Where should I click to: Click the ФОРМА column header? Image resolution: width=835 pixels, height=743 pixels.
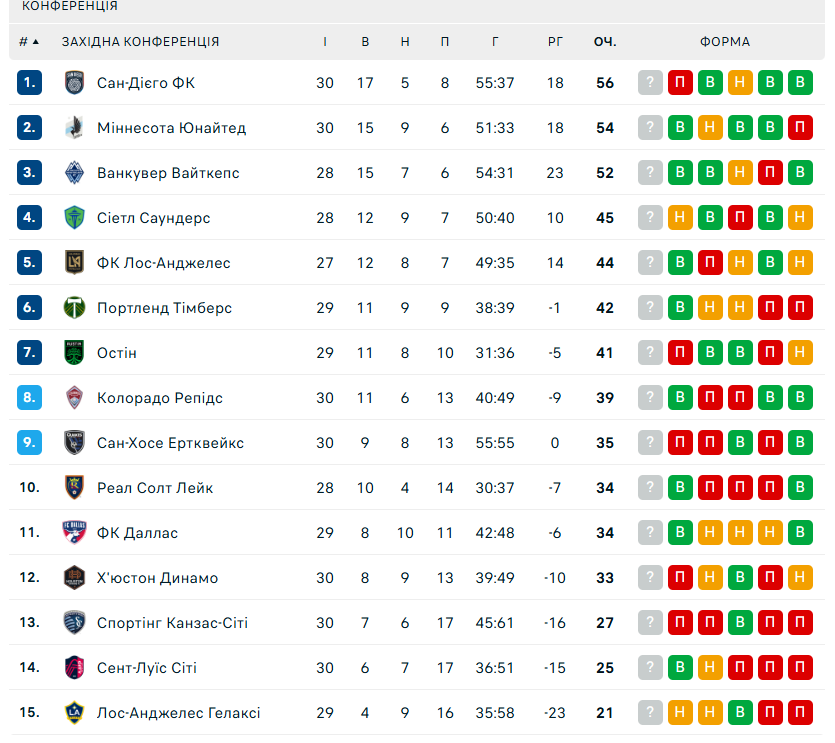coord(725,42)
